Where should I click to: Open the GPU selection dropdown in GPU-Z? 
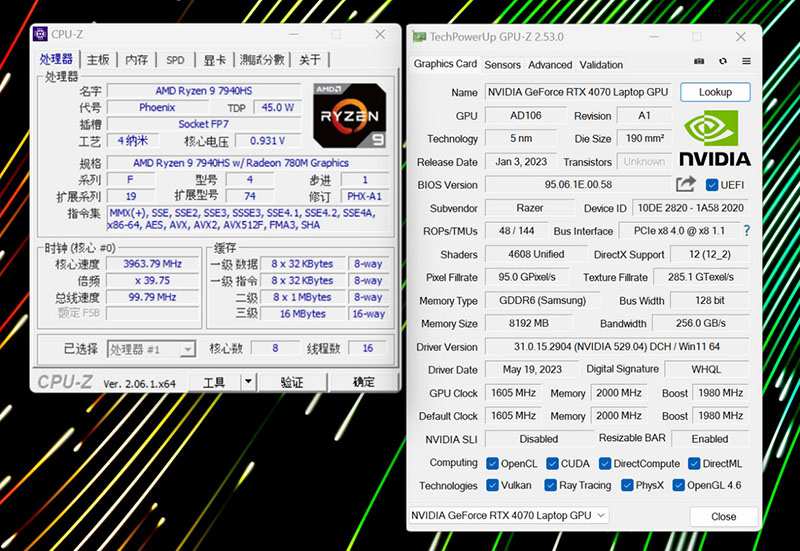click(x=509, y=515)
